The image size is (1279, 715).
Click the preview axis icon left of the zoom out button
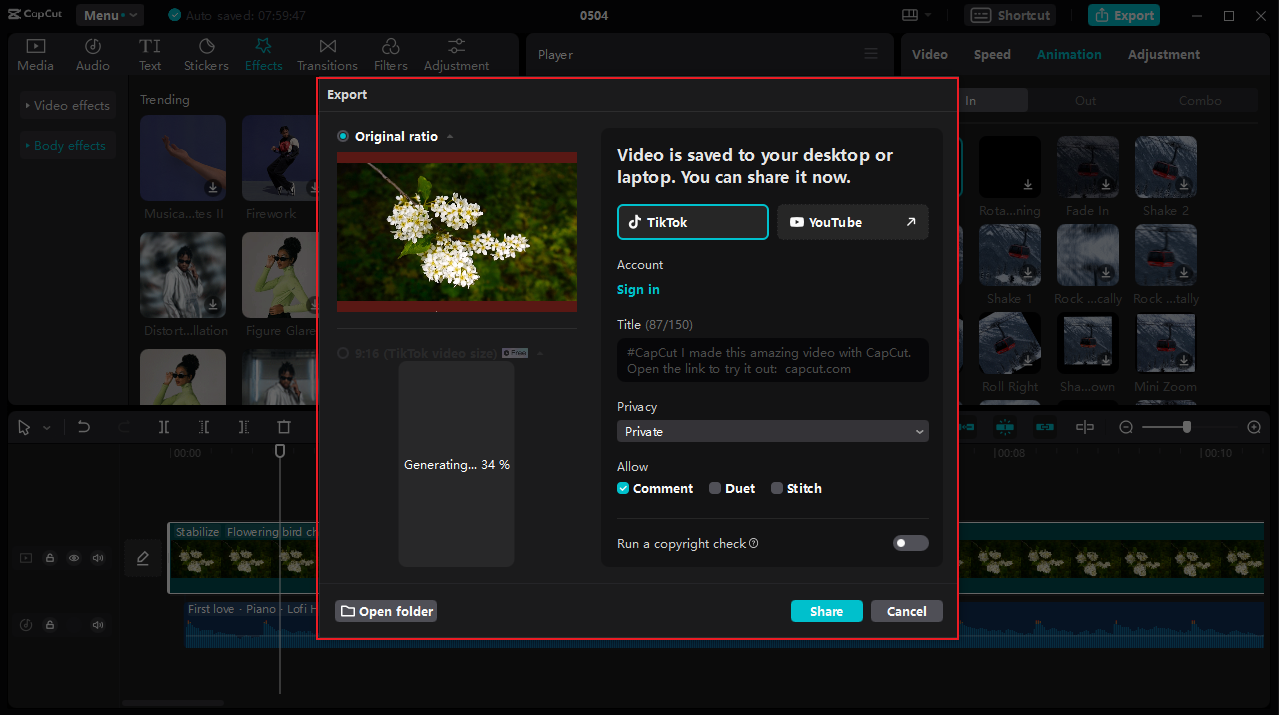coord(1085,427)
